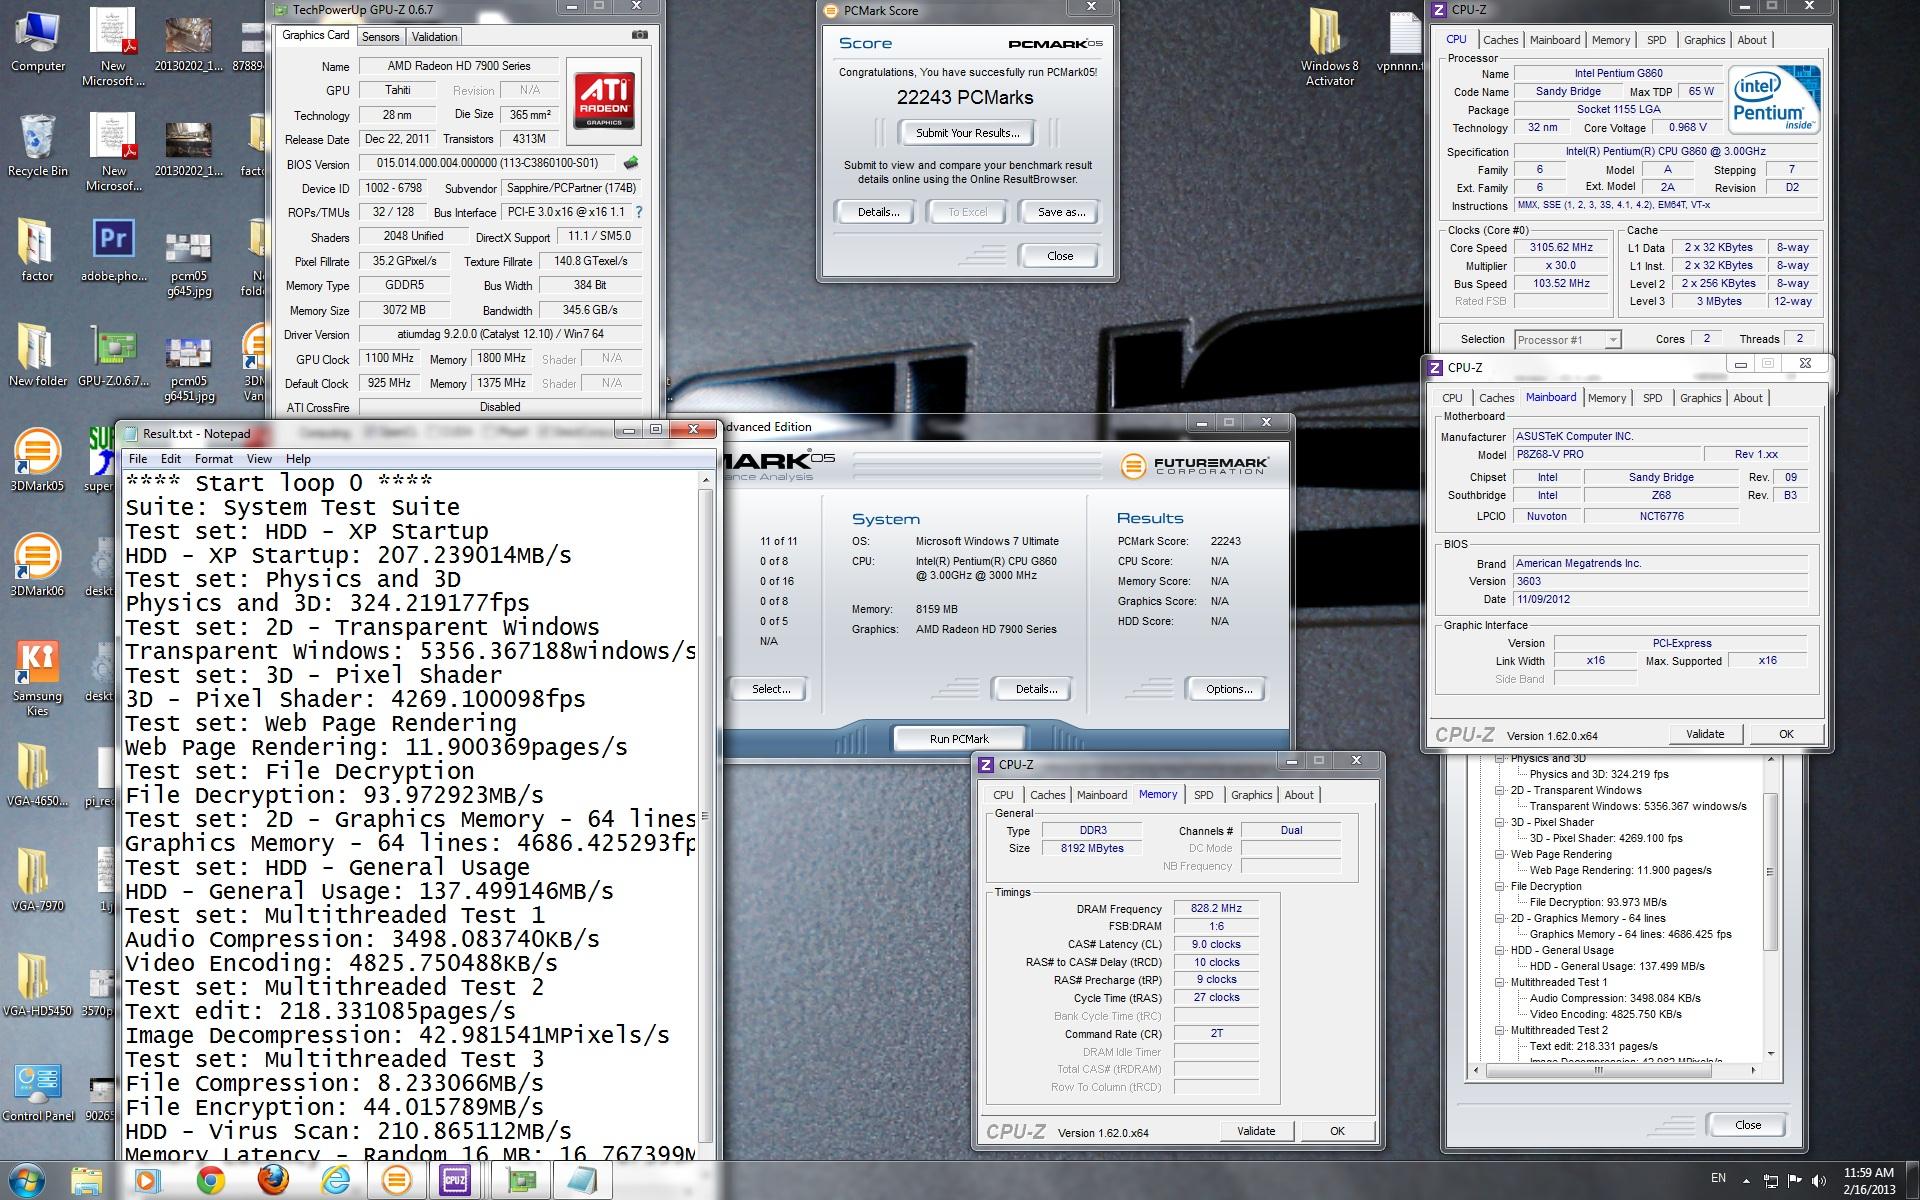Click the GPU-Z BIOS save chip icon
Image resolution: width=1920 pixels, height=1200 pixels.
pyautogui.click(x=630, y=163)
